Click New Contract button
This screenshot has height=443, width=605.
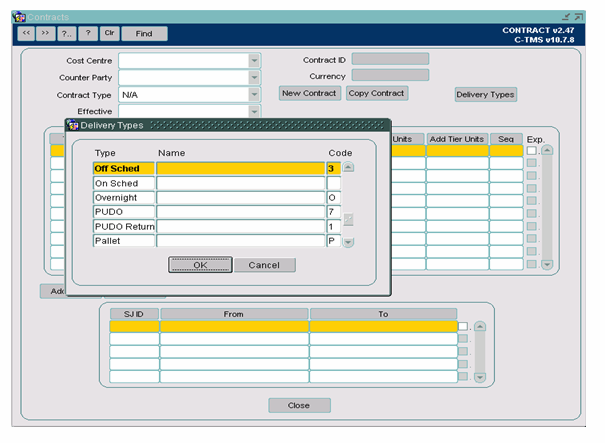click(309, 93)
